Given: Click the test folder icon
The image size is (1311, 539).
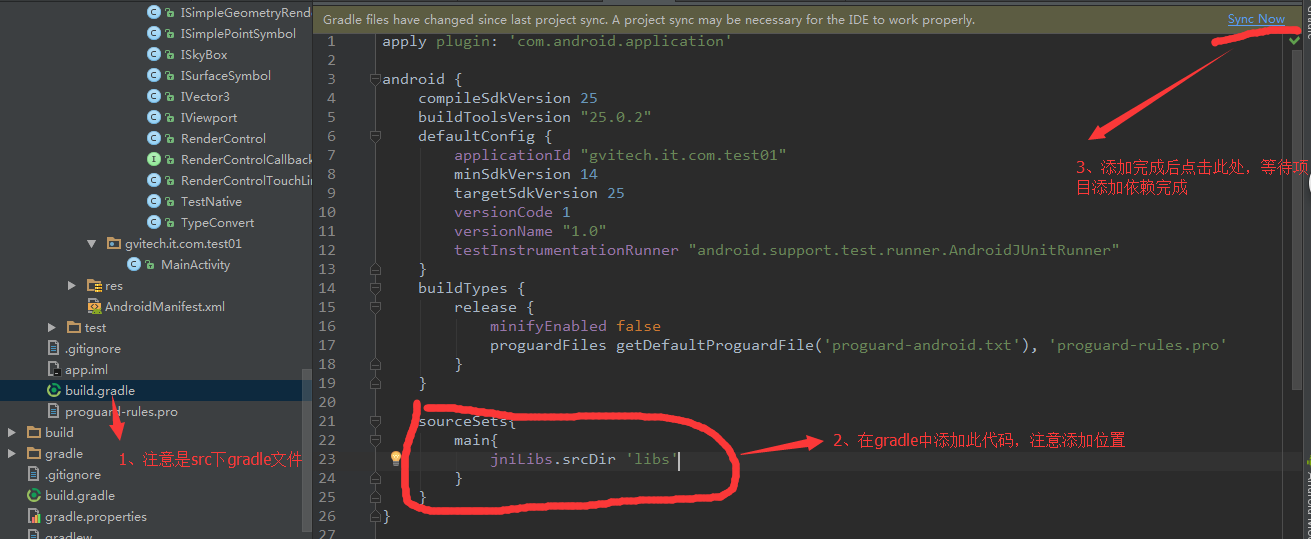Looking at the screenshot, I should (x=74, y=327).
